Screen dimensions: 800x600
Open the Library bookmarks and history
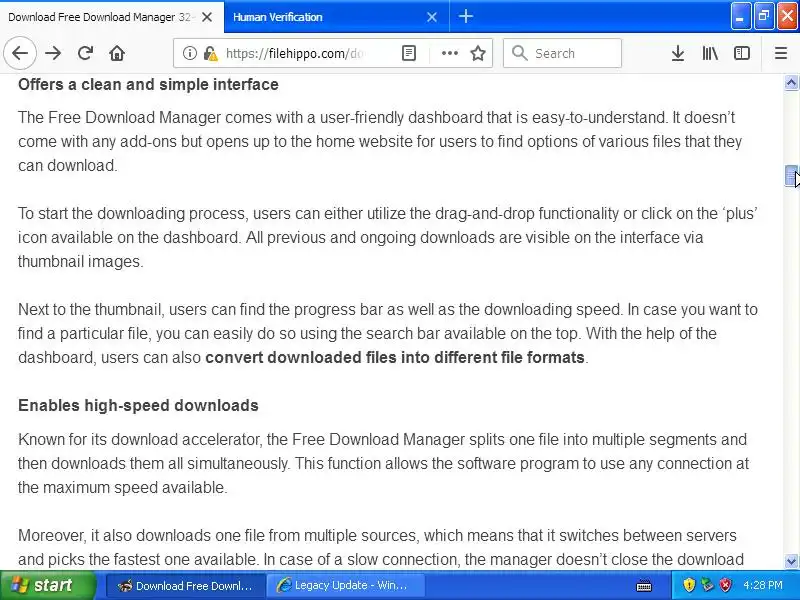pyautogui.click(x=710, y=53)
